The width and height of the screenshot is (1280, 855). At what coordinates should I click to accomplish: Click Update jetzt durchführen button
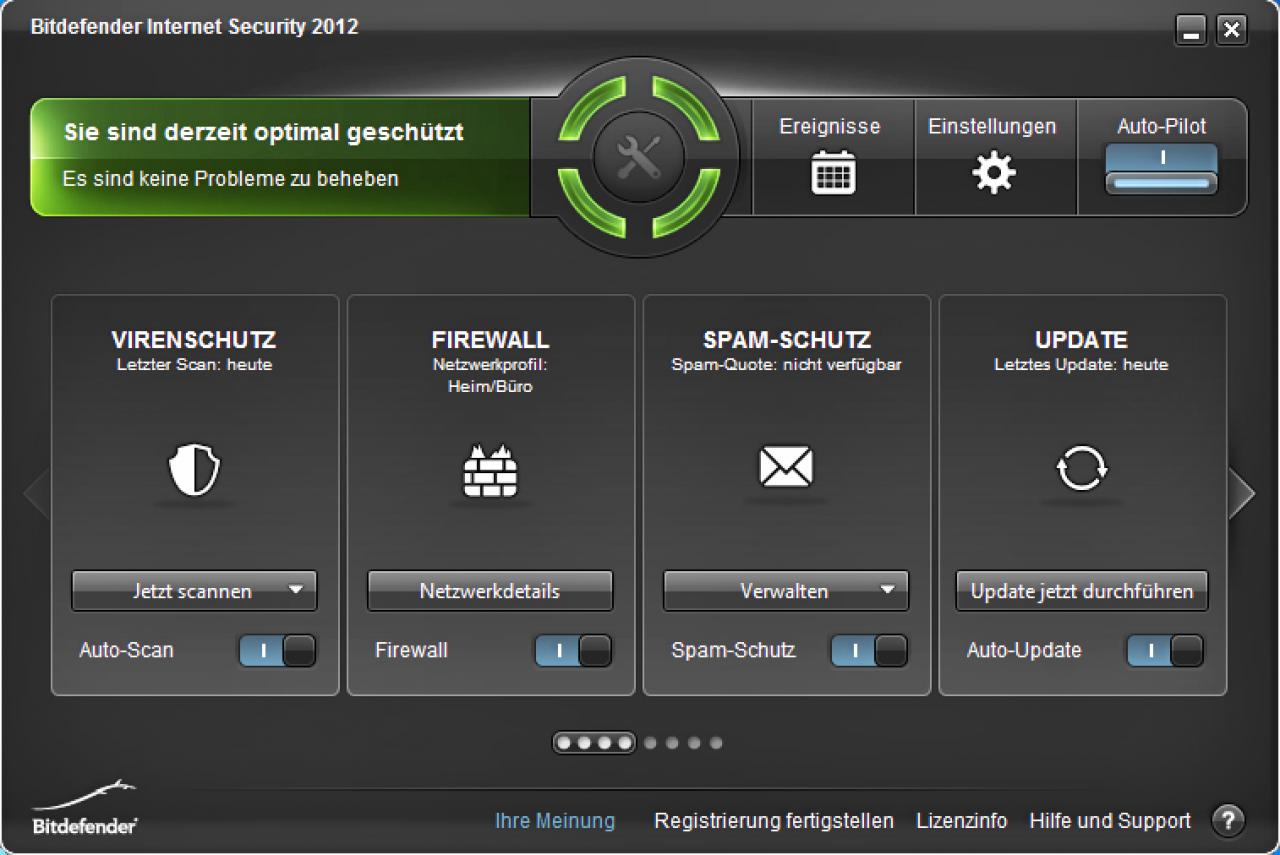pos(1082,591)
